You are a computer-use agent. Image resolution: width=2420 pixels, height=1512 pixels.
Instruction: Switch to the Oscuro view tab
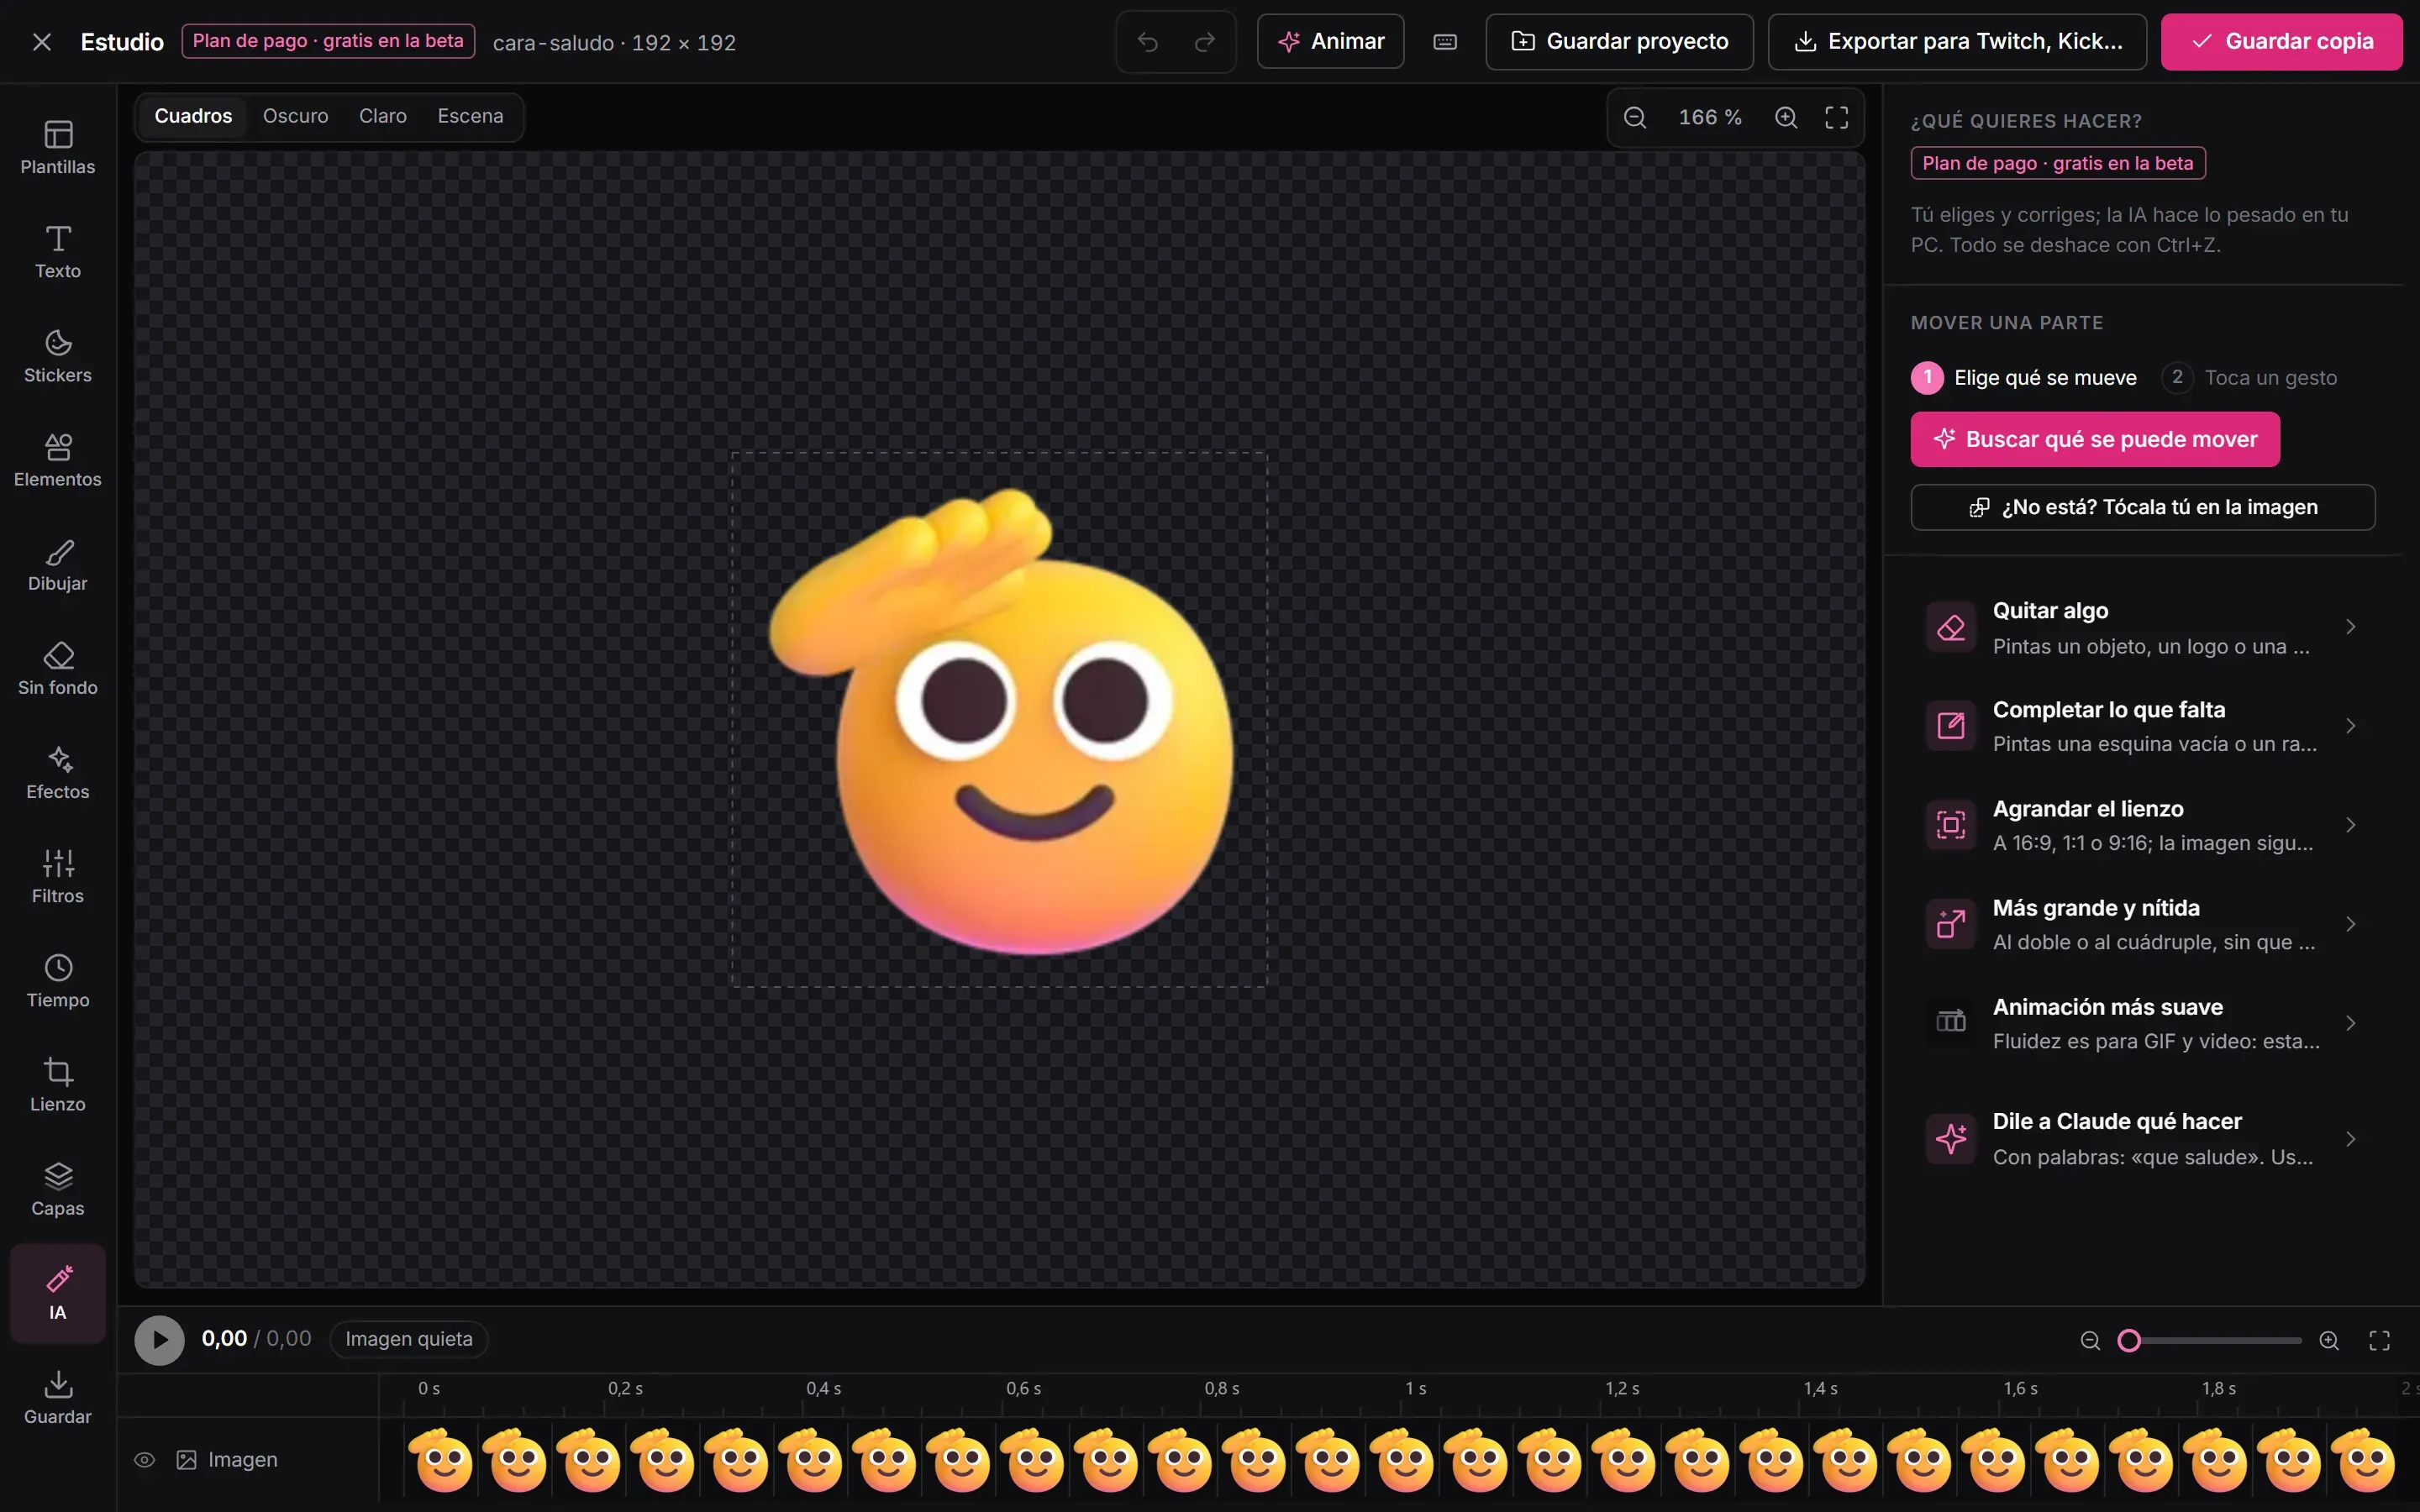click(x=295, y=116)
